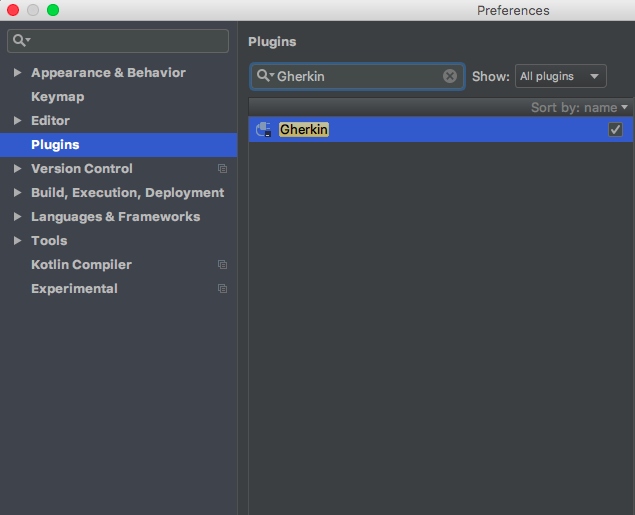
Task: Expand Build, Execution, Deployment section
Action: click(x=17, y=193)
